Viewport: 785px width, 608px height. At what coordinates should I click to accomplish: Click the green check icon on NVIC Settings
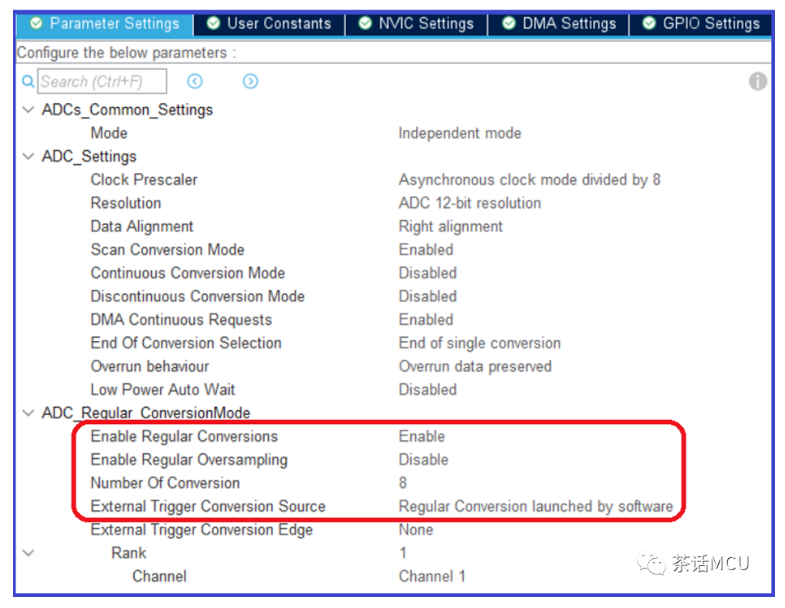coord(365,23)
